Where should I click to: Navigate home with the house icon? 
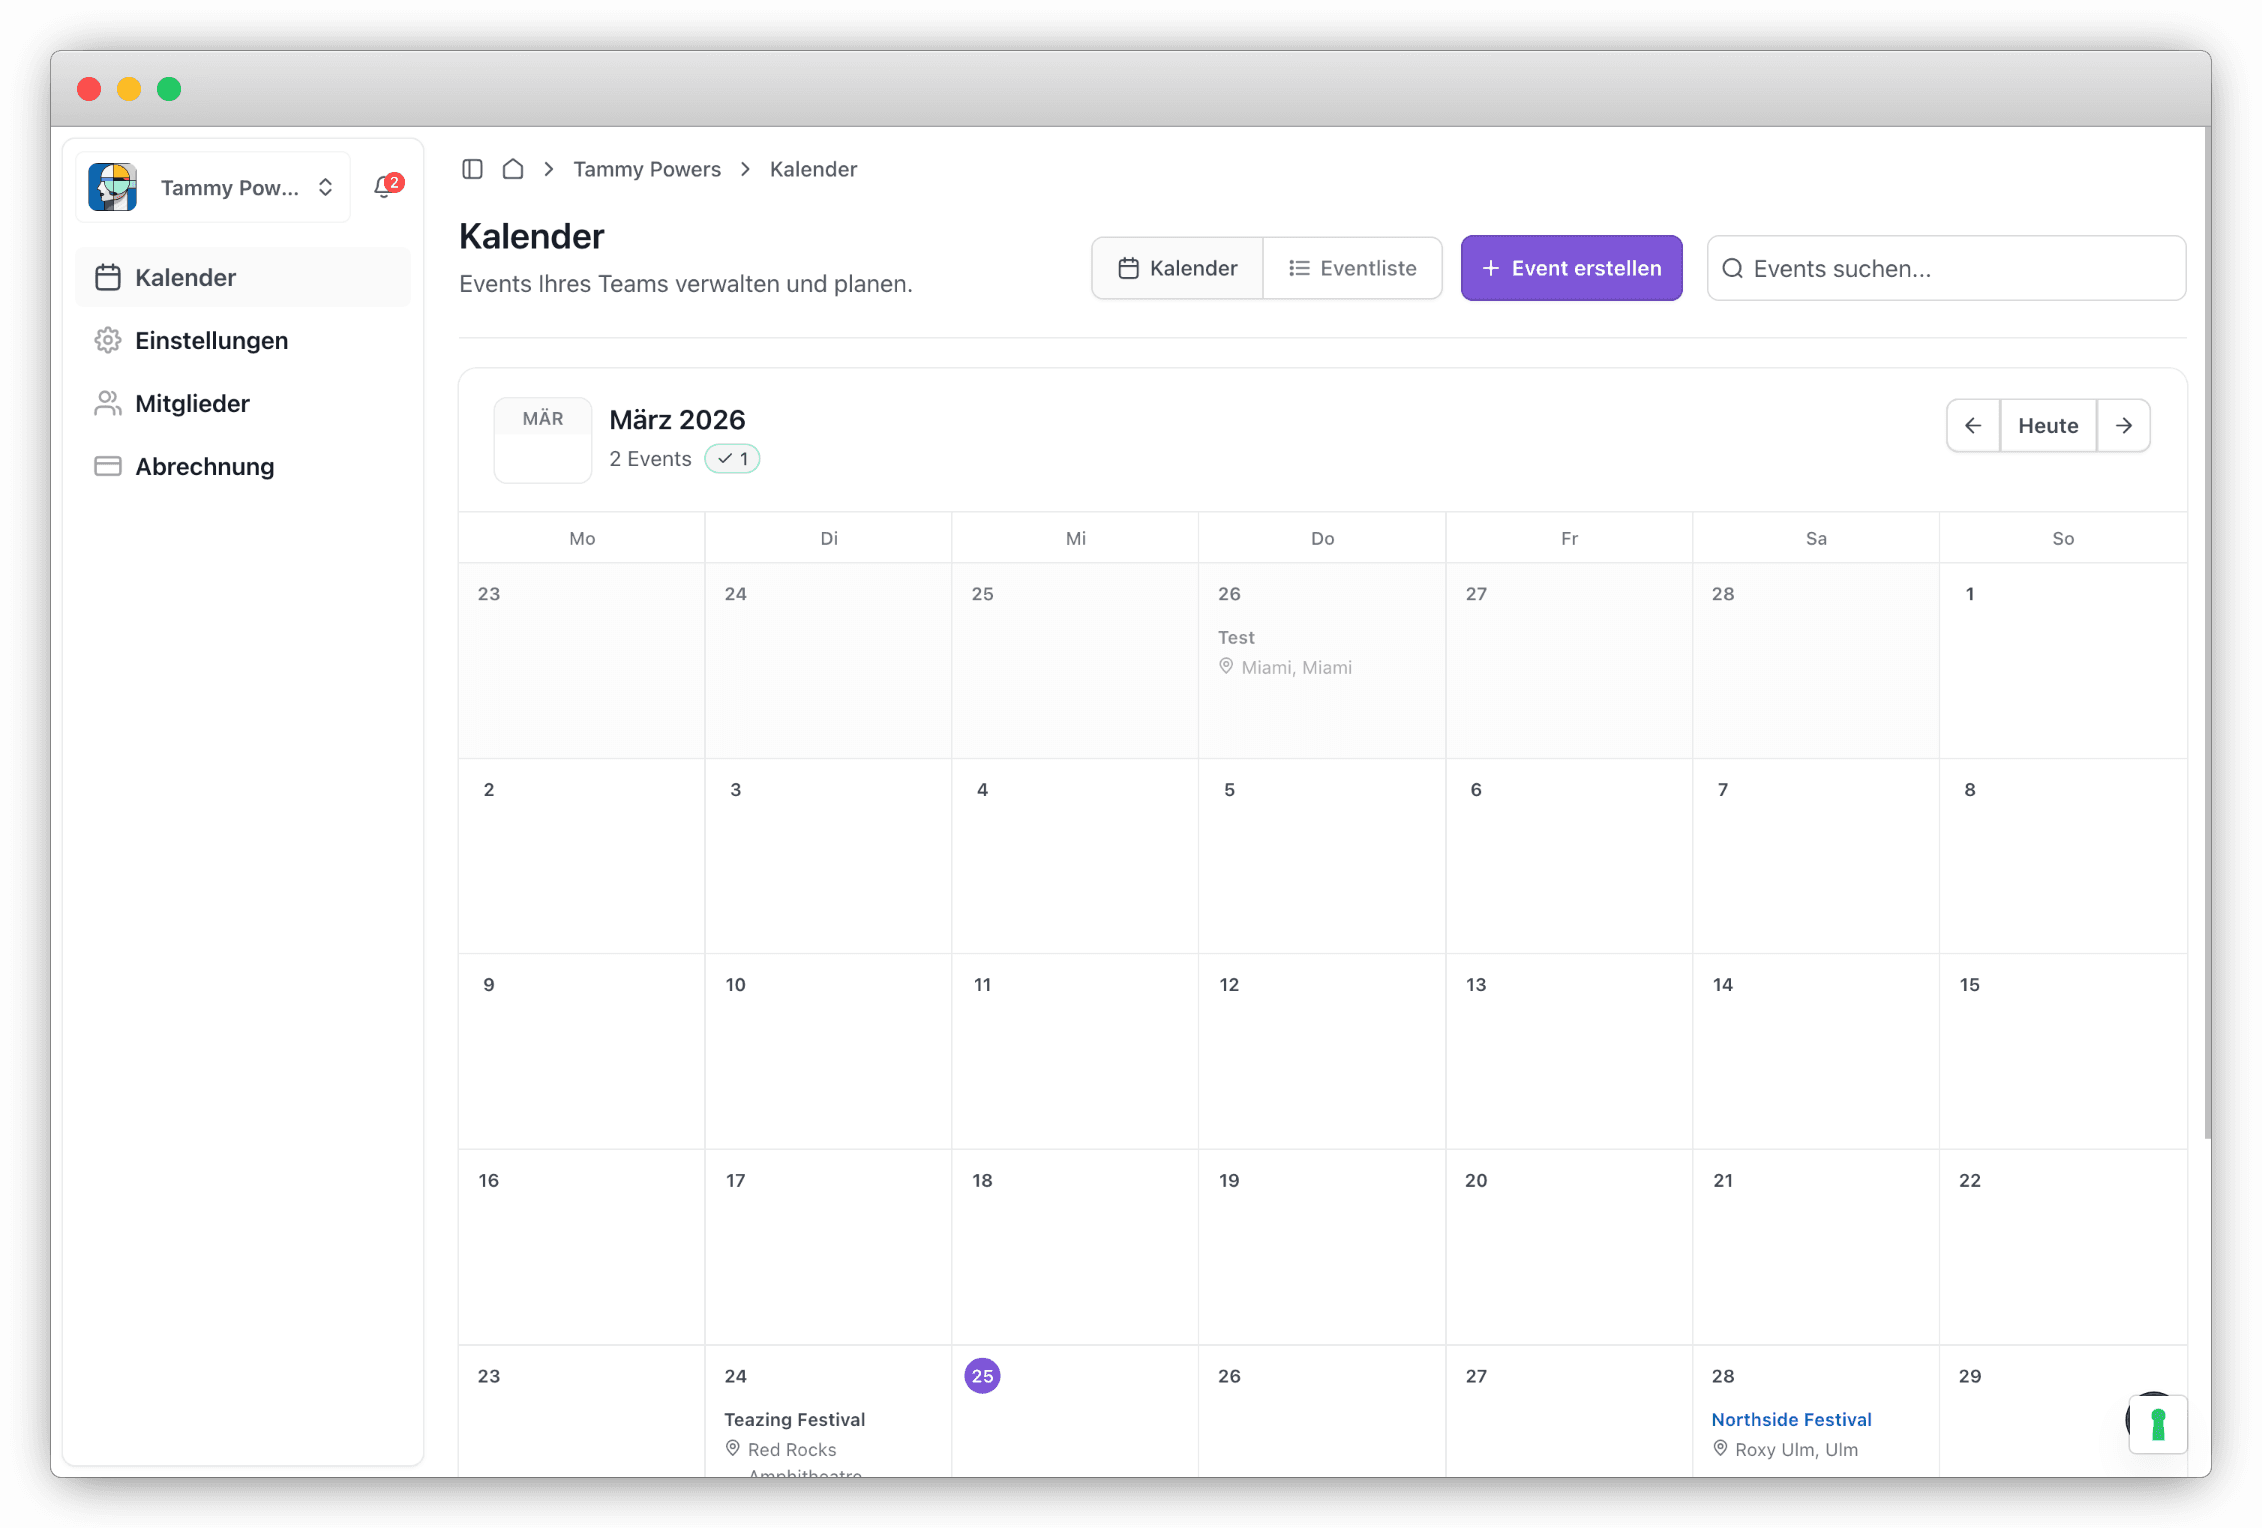tap(513, 169)
